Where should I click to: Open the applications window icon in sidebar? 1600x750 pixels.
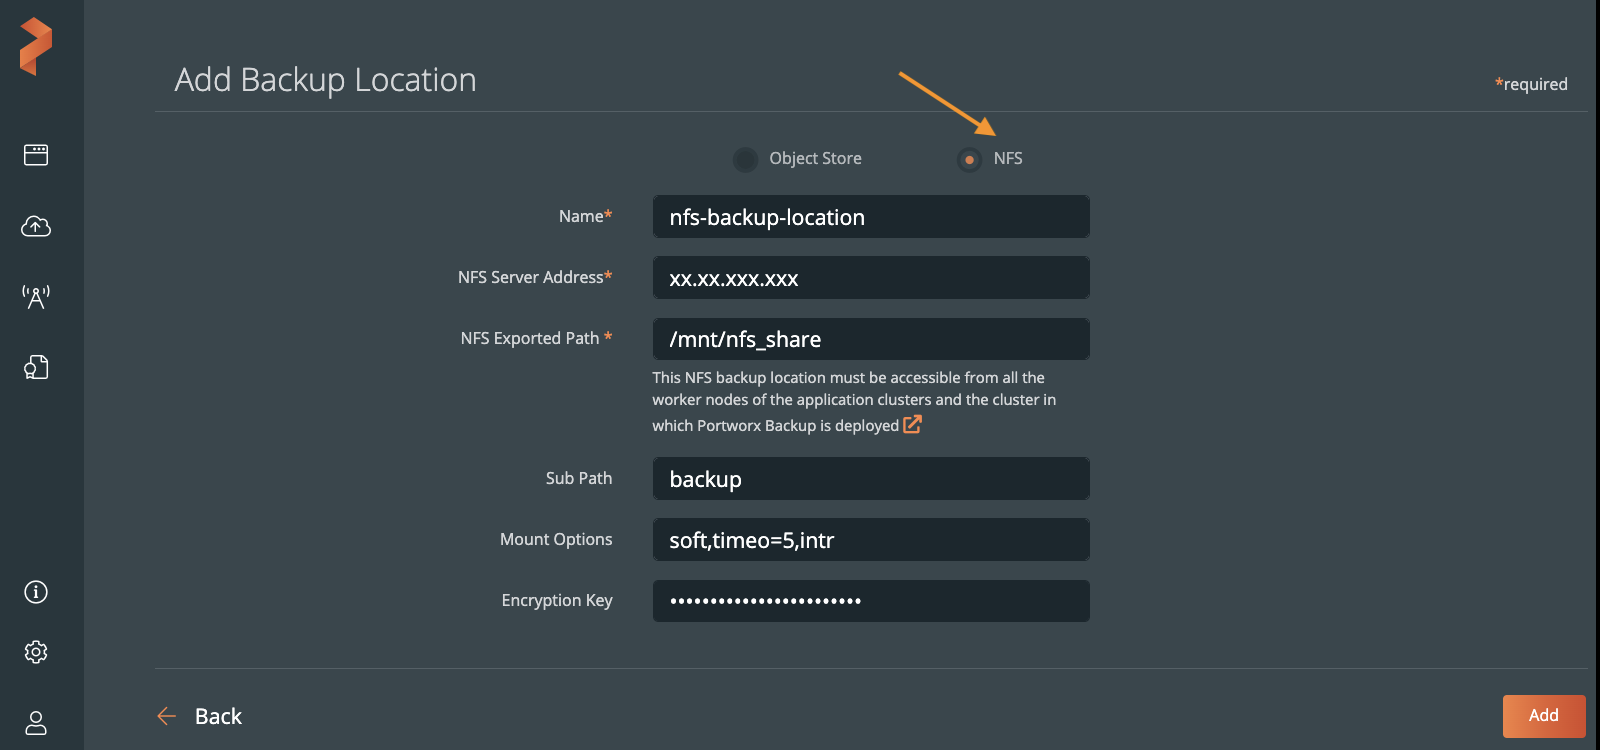[36, 155]
